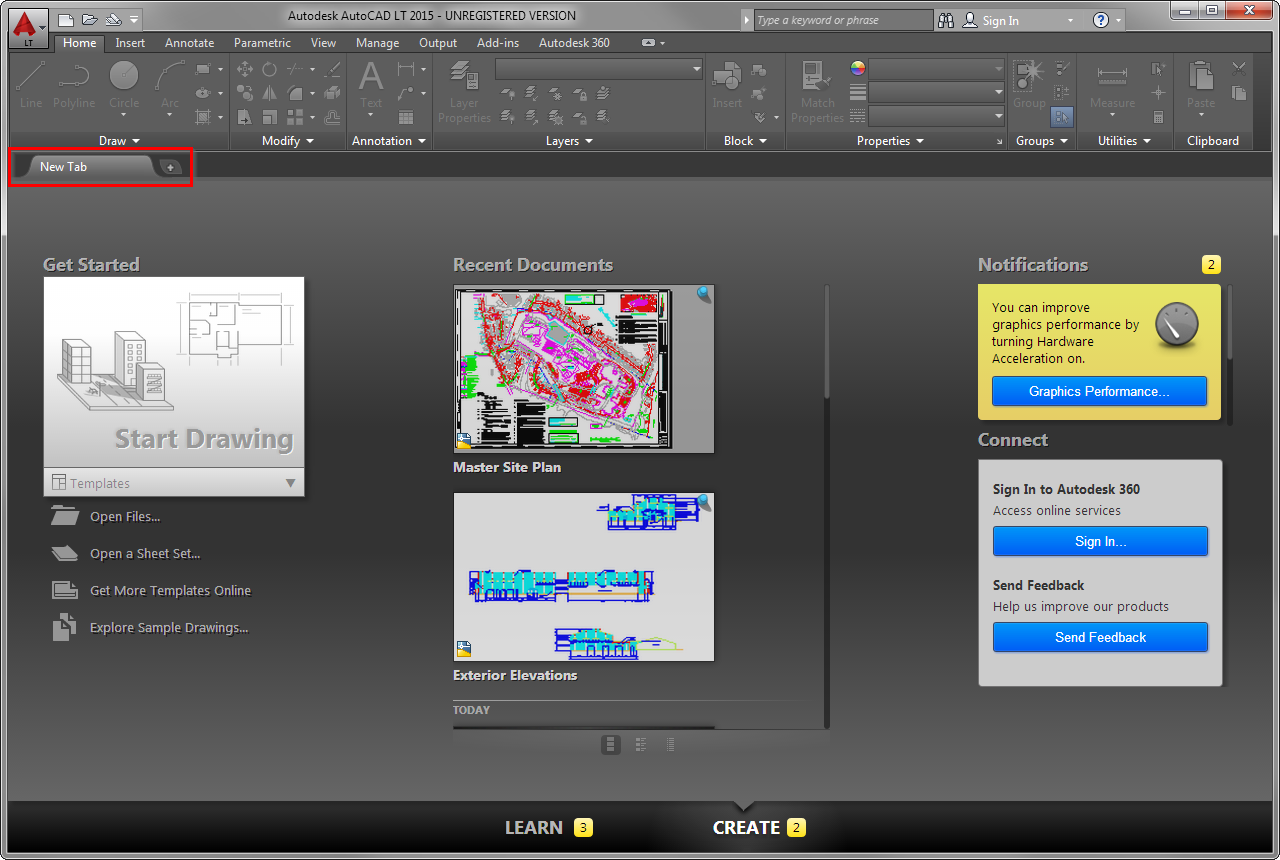The height and width of the screenshot is (860, 1280).
Task: Switch recent documents to the rightmost view mode
Action: tap(670, 744)
